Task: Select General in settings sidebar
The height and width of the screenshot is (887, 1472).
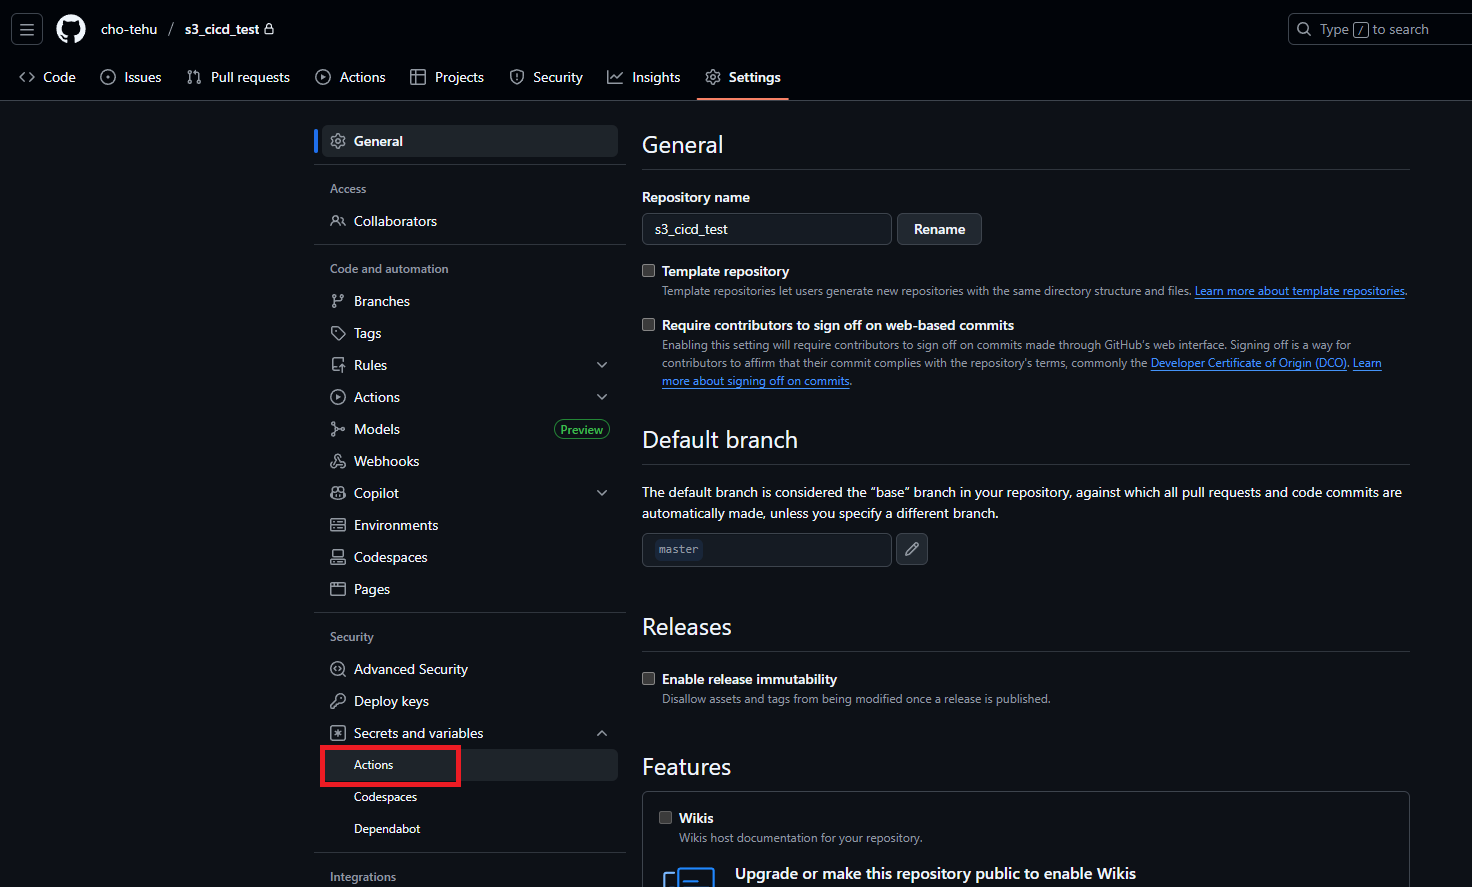Action: (469, 141)
